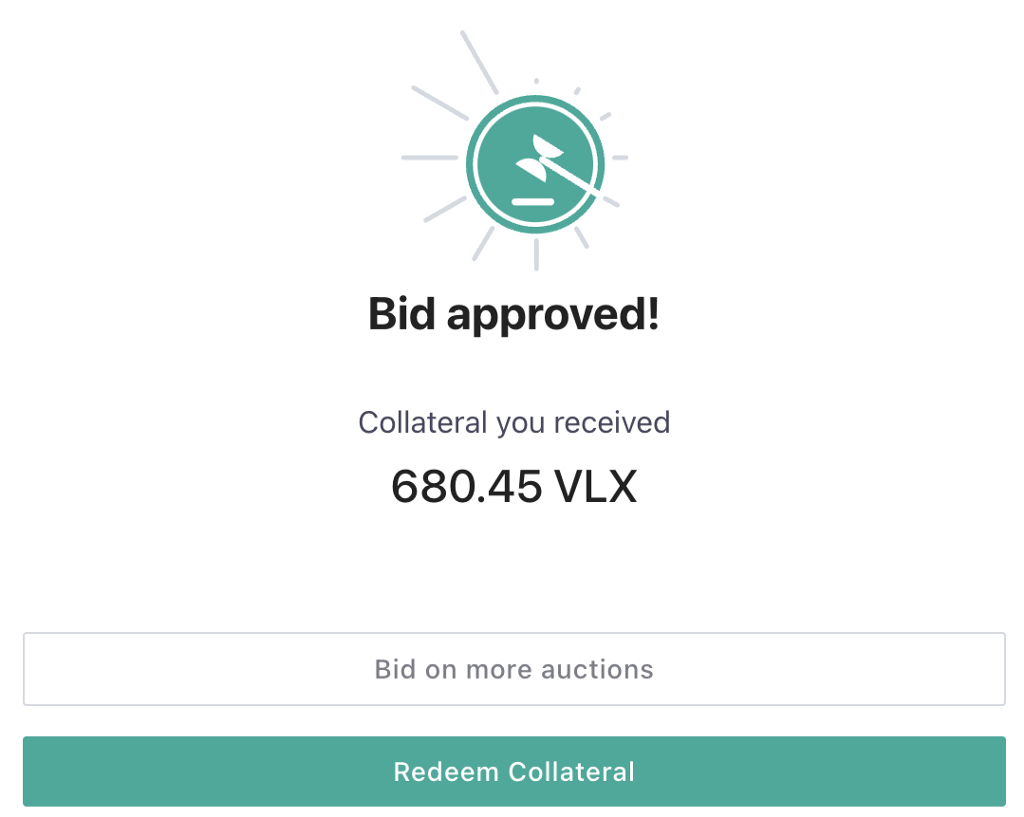Click the word "Collateral" in the gray label
Image resolution: width=1024 pixels, height=817 pixels.
coord(422,422)
